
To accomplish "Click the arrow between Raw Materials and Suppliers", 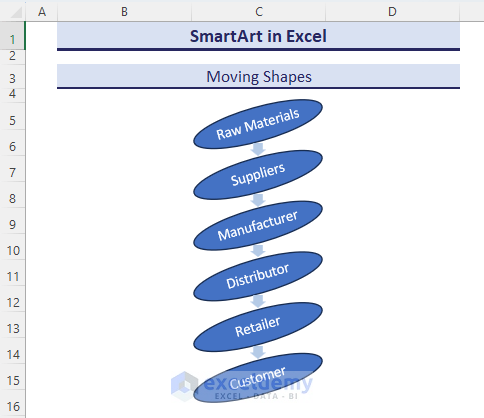I will (258, 149).
